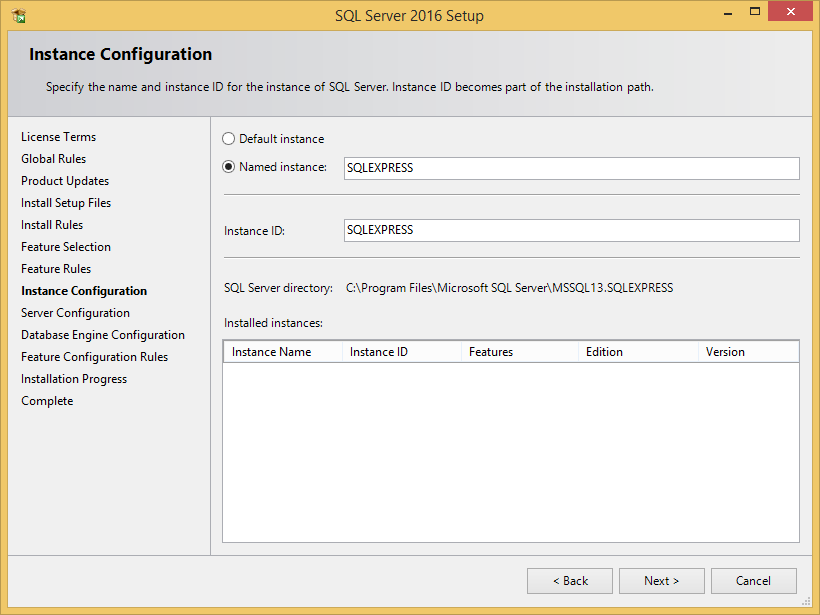This screenshot has height=615, width=820.
Task: Minimize the SQL Server 2016 Setup window
Action: tap(727, 13)
